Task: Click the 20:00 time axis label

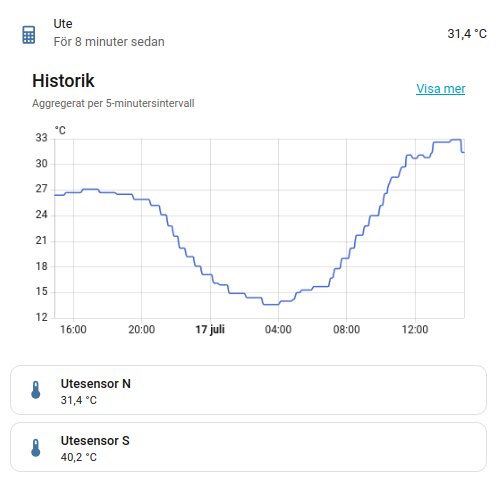Action: [141, 329]
